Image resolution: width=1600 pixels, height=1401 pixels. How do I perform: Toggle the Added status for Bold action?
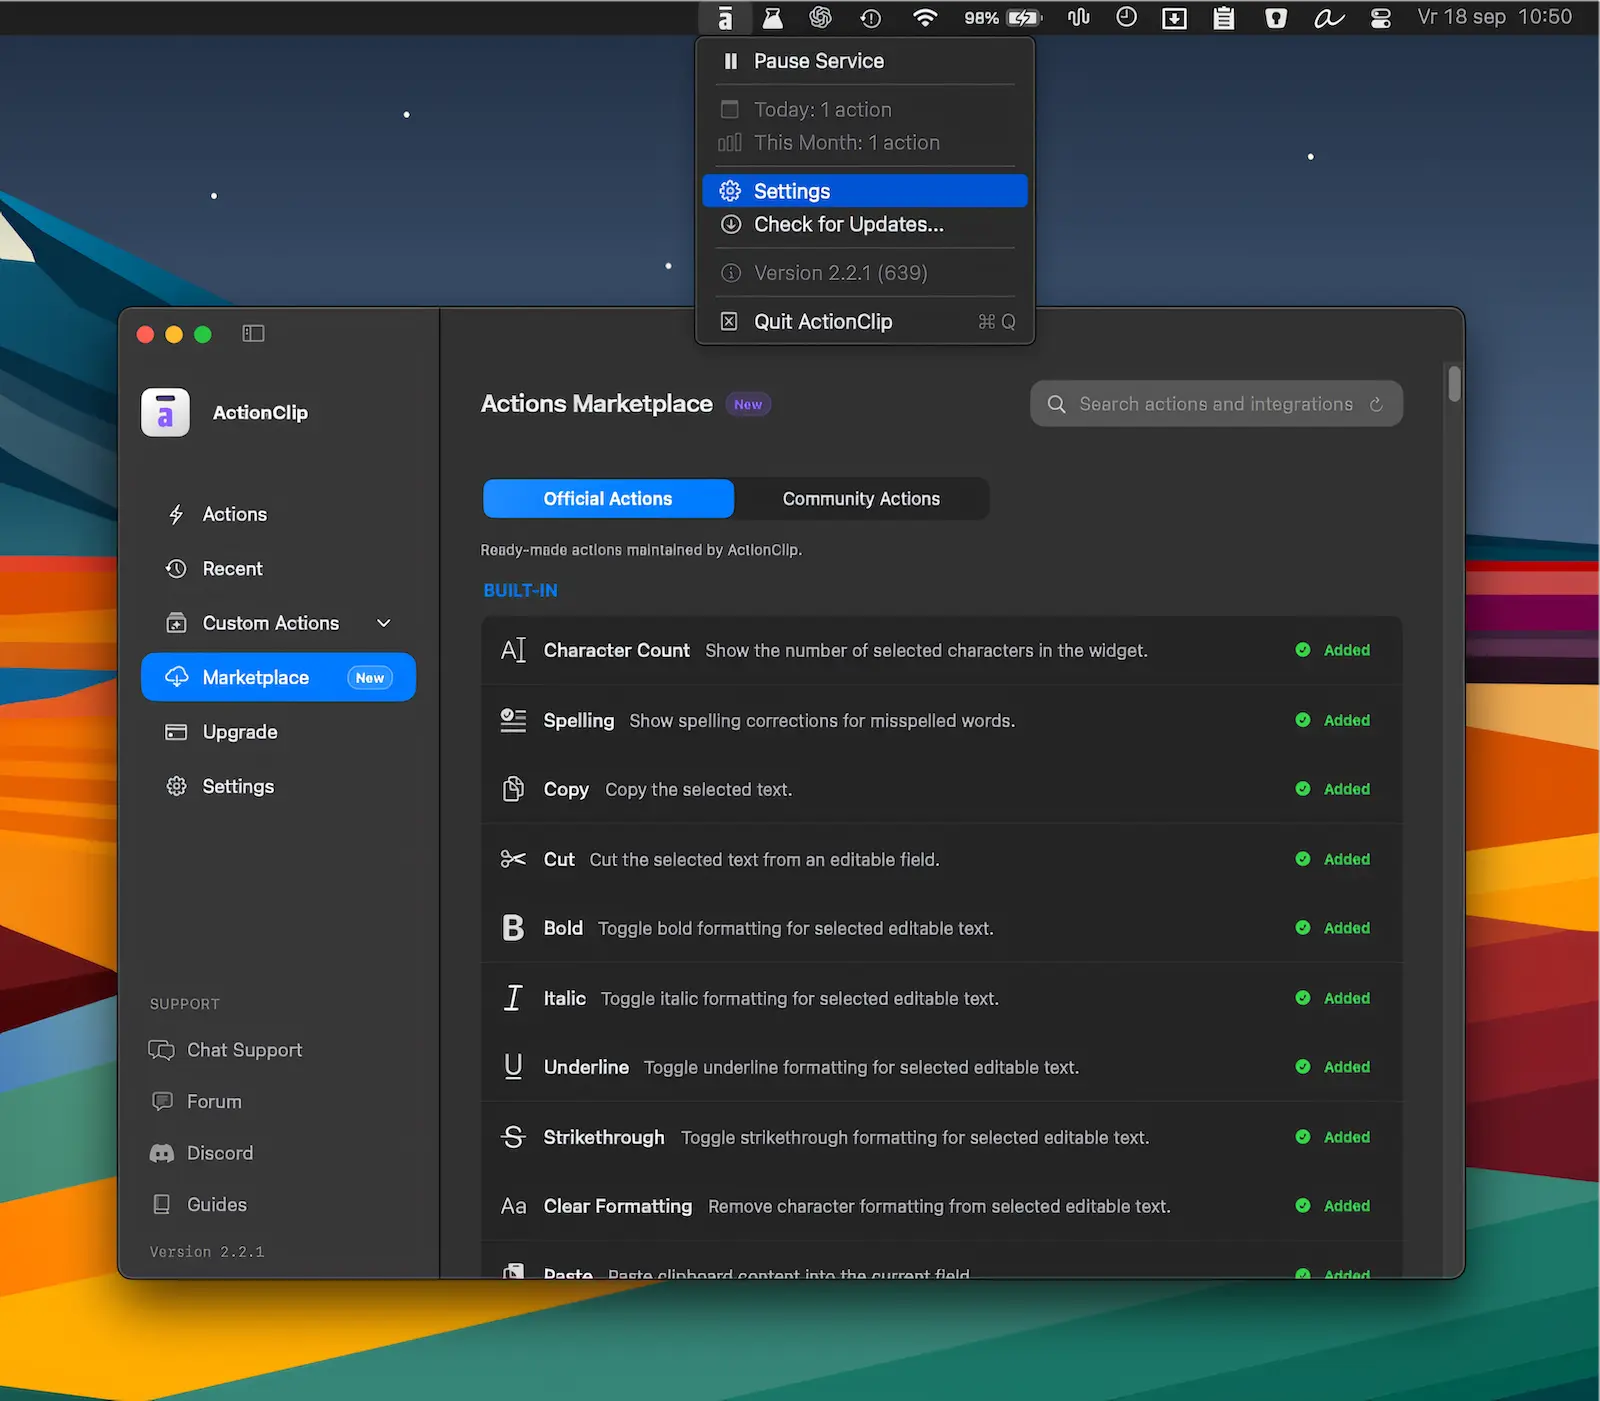[1333, 928]
